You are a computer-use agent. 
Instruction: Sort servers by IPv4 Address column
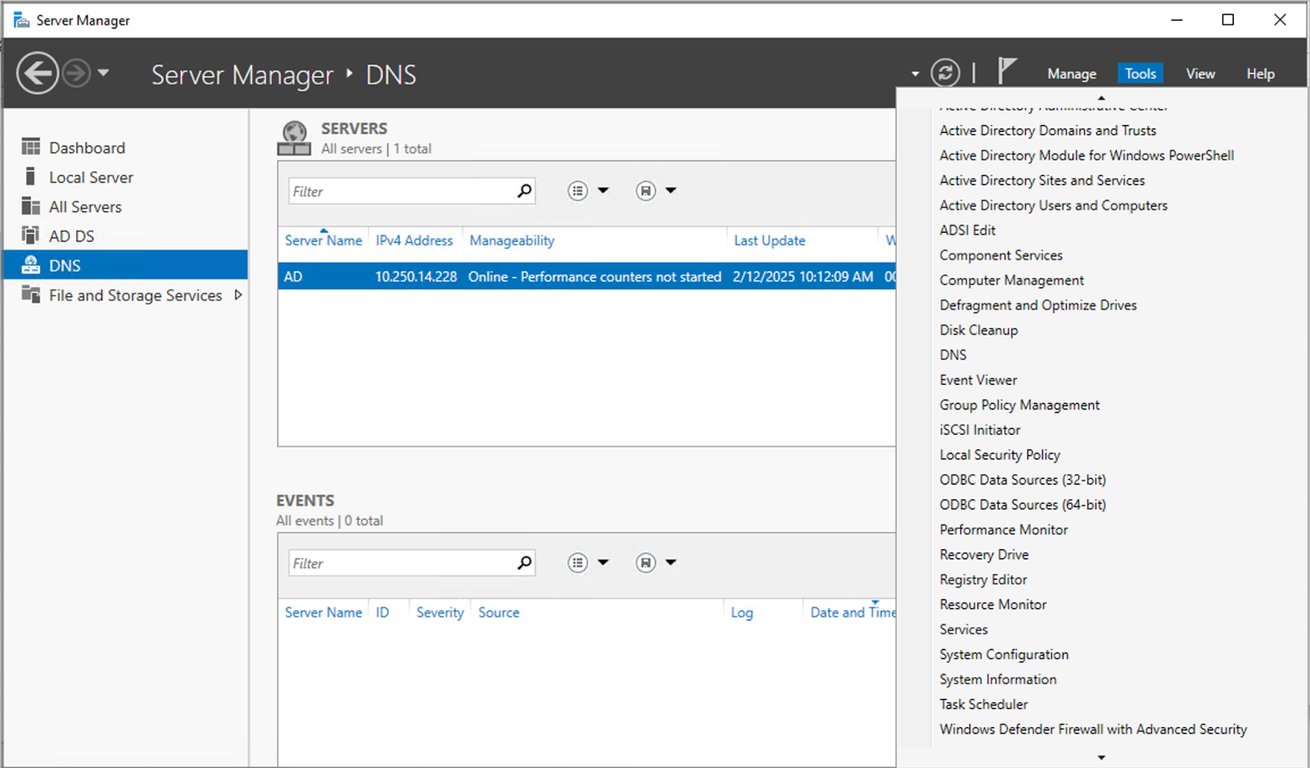click(x=414, y=240)
